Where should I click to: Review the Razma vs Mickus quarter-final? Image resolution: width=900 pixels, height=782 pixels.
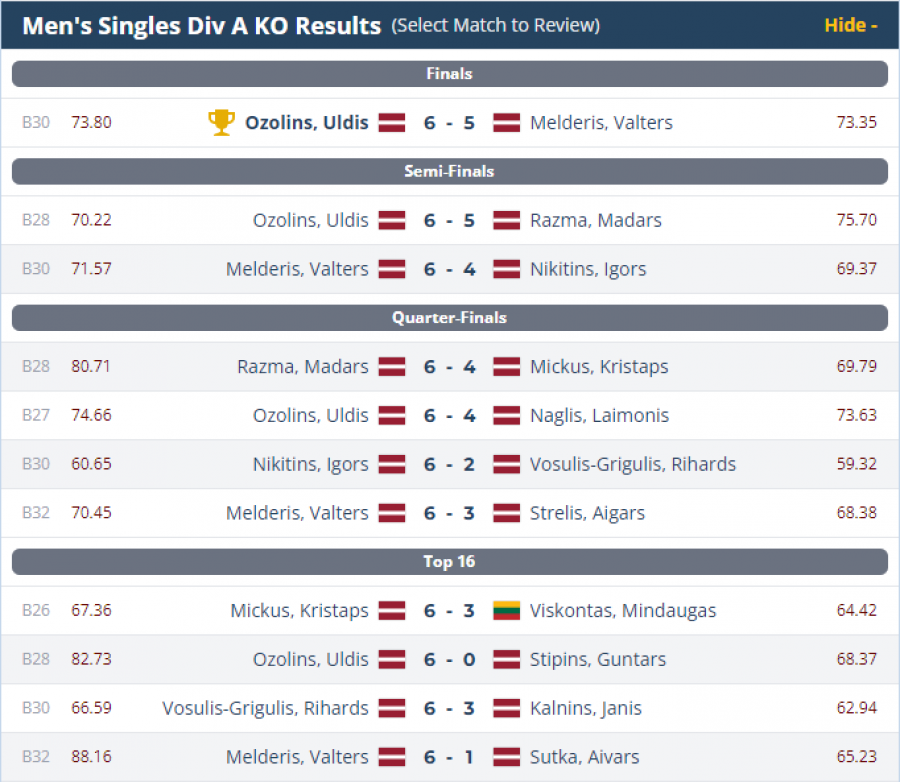tap(449, 367)
